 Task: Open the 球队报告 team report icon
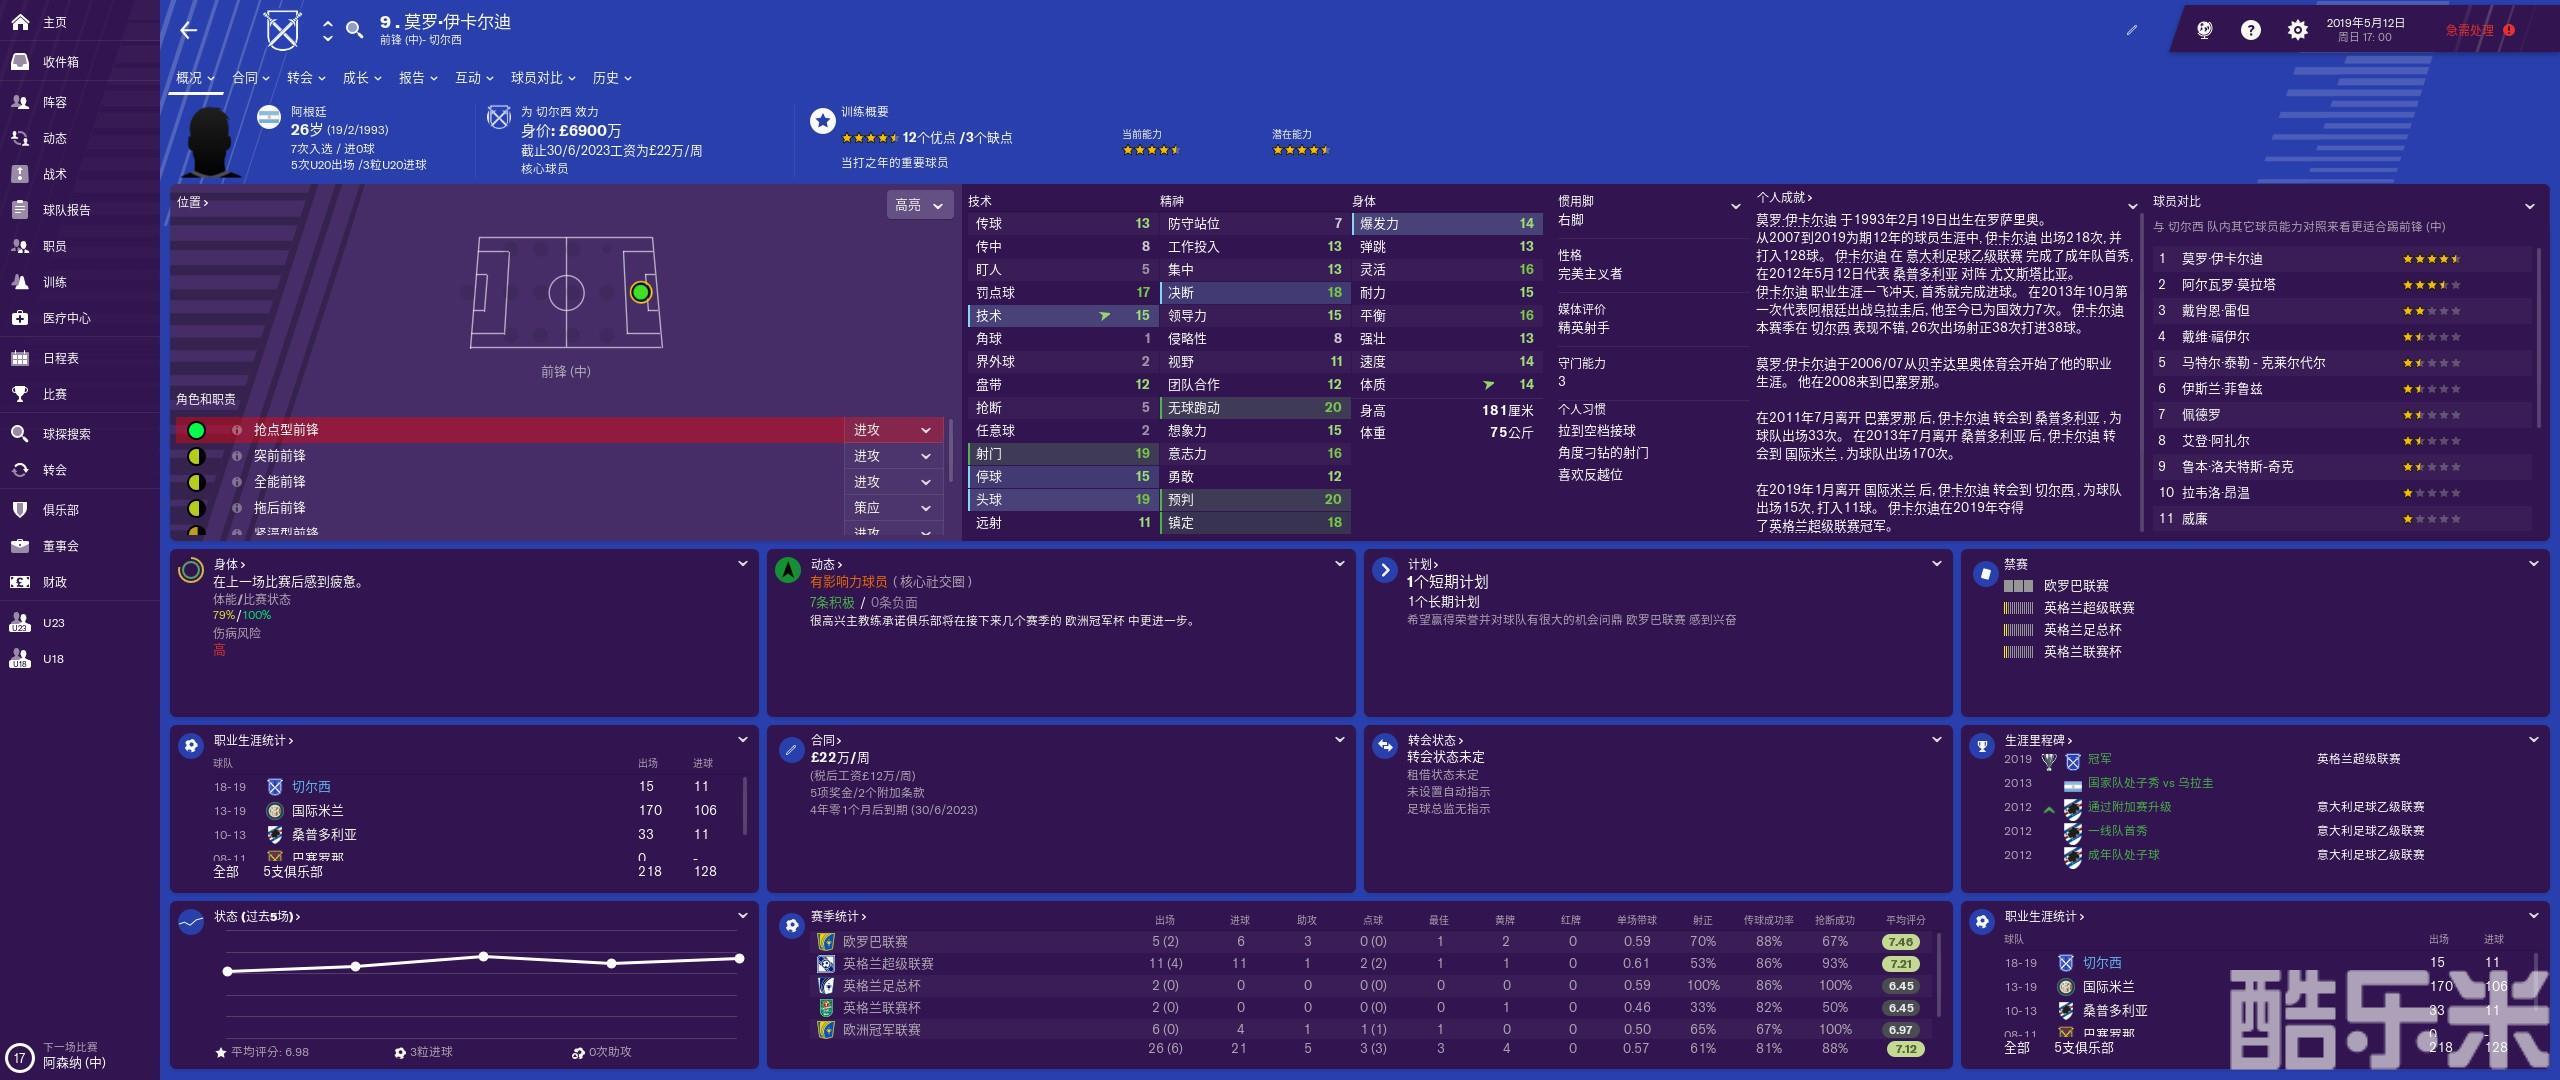[20, 210]
